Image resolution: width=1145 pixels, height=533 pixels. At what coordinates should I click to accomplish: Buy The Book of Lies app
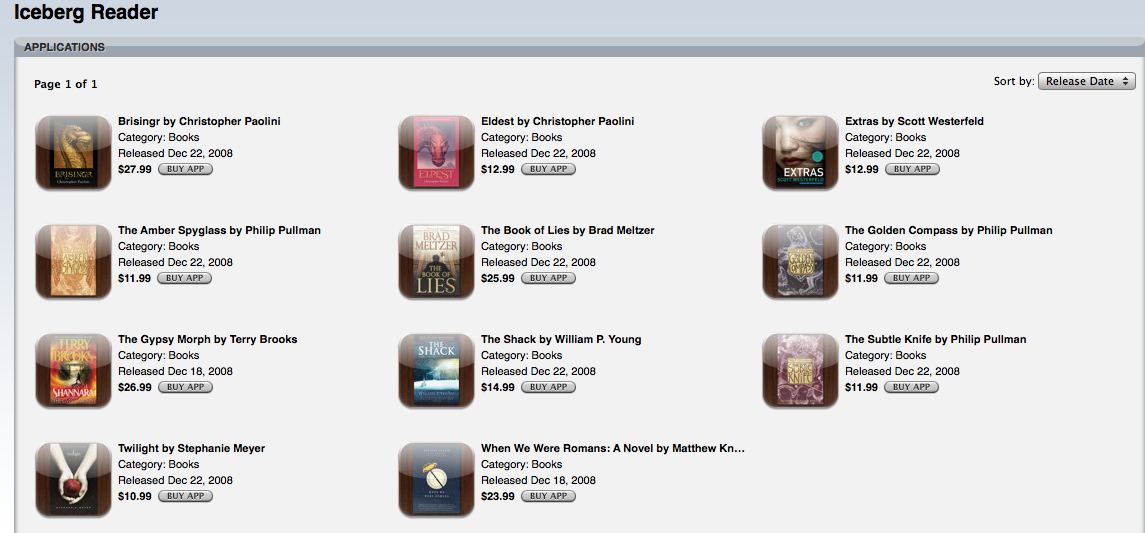548,278
